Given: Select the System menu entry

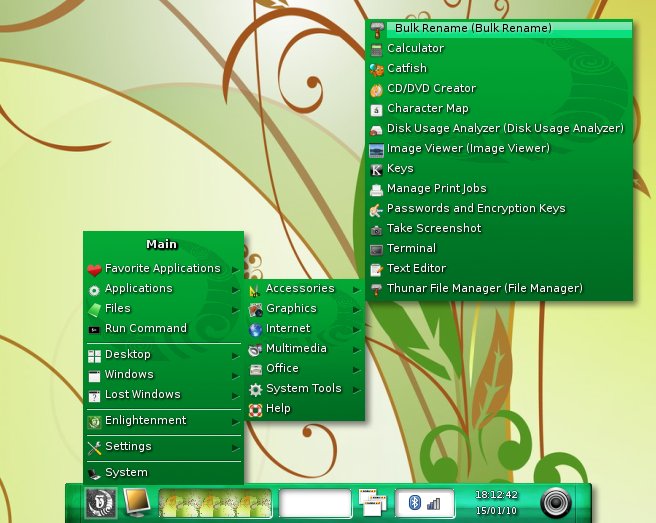Looking at the screenshot, I should click(164, 473).
